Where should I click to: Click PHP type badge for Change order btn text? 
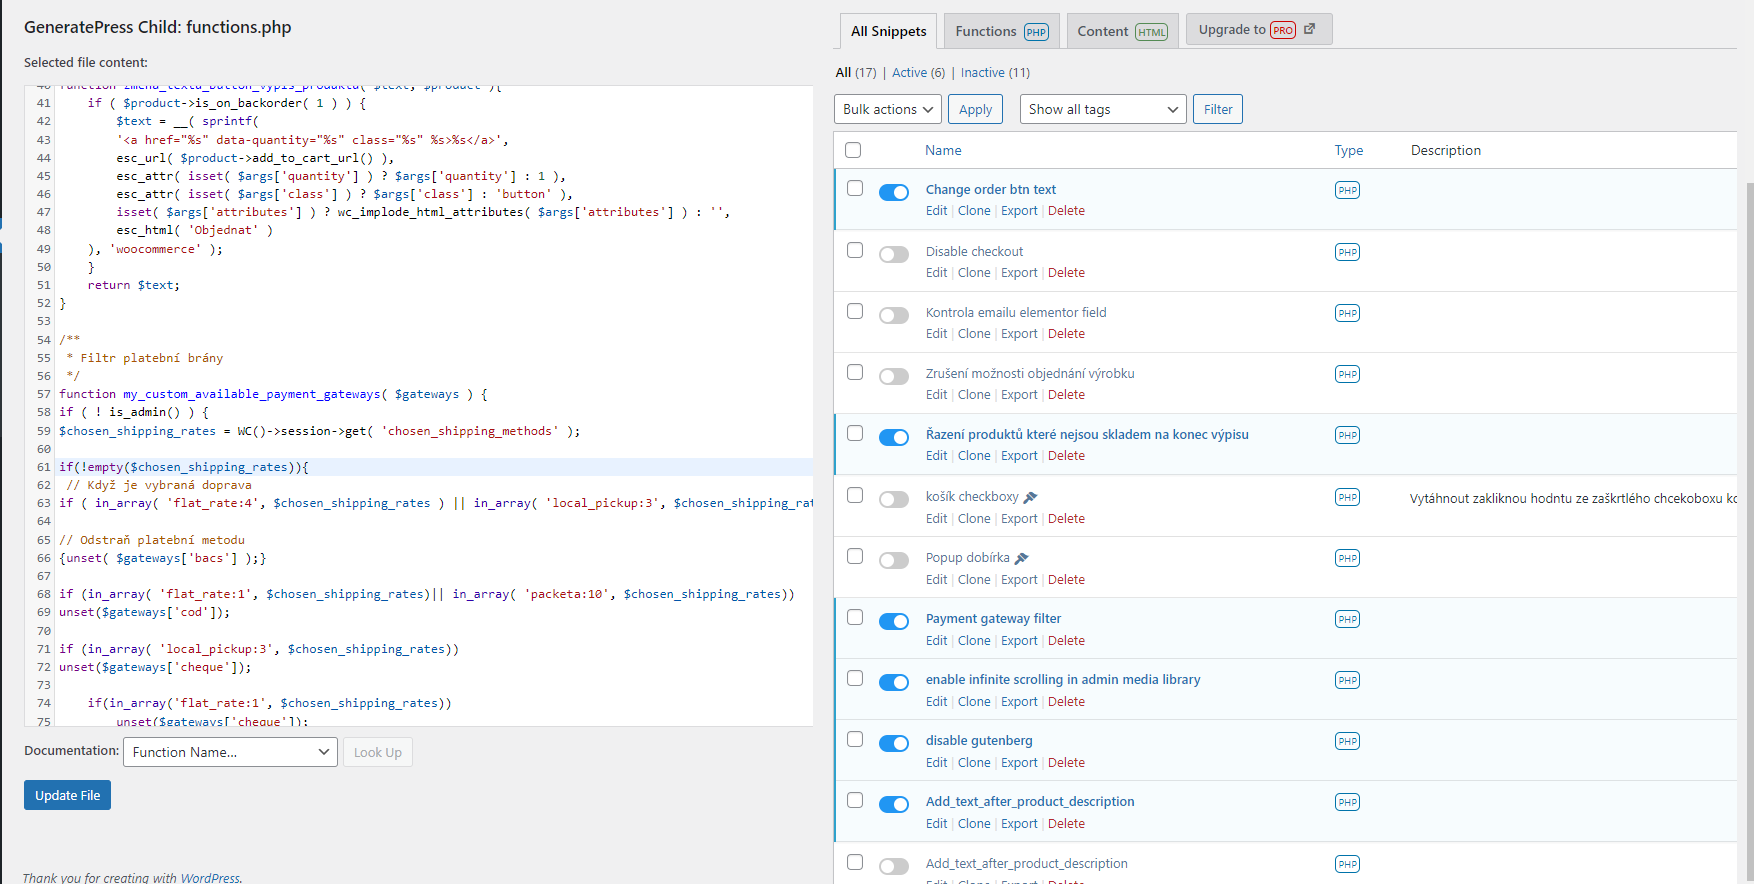pyautogui.click(x=1347, y=190)
